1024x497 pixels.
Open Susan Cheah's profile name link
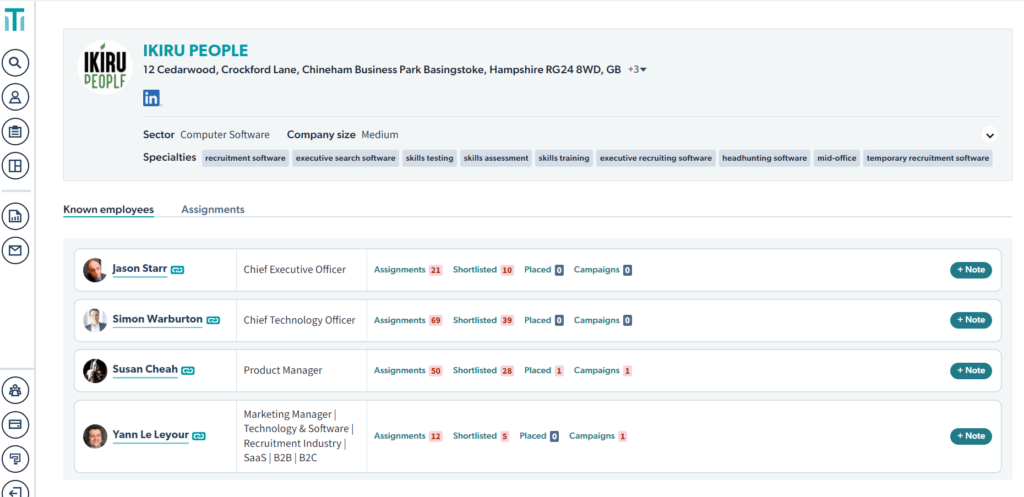click(145, 370)
